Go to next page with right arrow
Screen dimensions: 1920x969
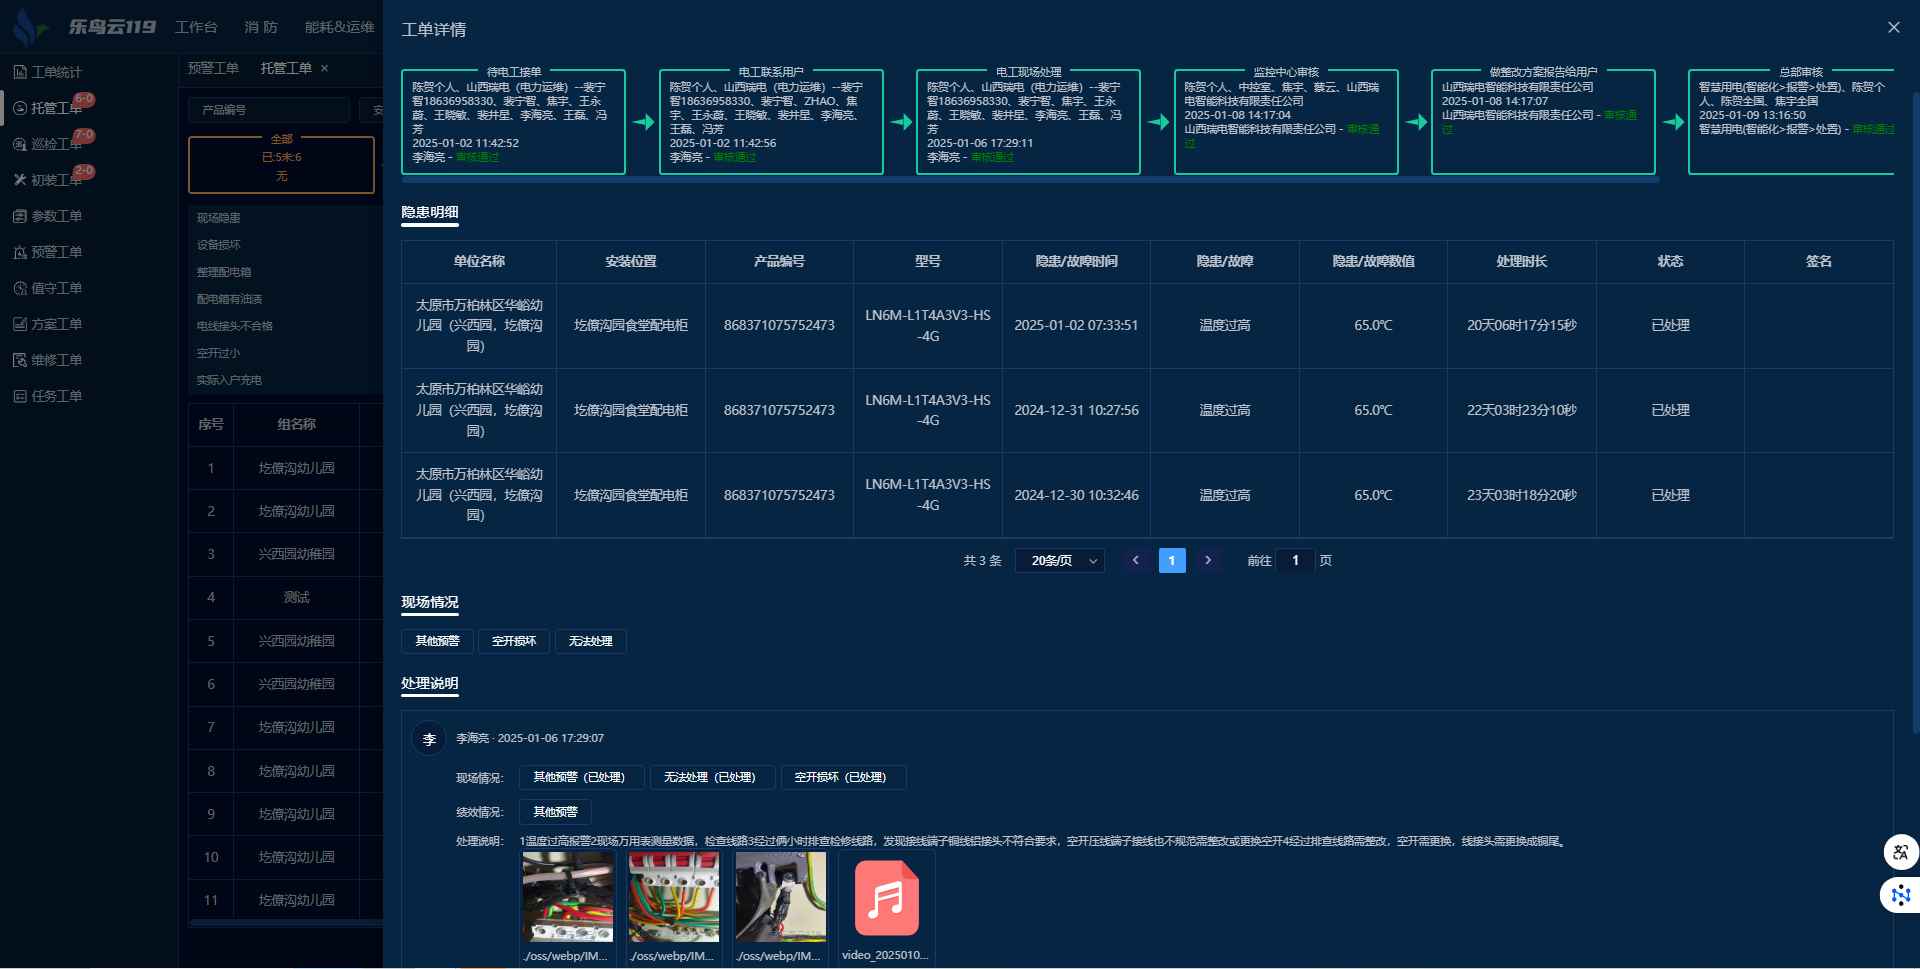click(x=1208, y=560)
